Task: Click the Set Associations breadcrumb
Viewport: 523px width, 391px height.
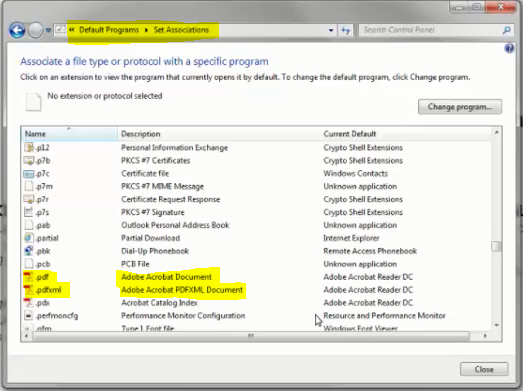Action: coord(181,30)
